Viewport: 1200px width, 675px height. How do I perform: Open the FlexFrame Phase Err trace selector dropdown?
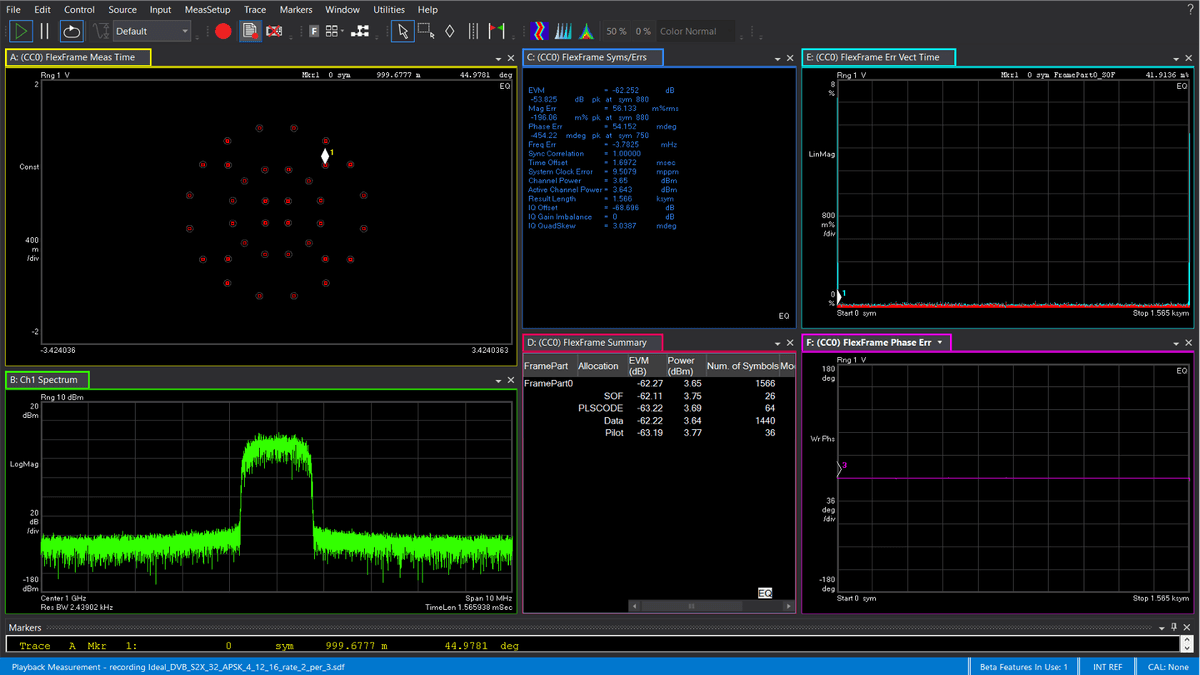[938, 342]
